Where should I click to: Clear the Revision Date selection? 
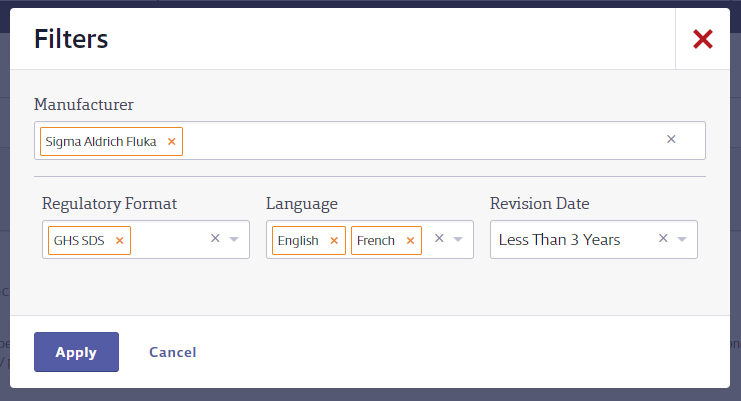tap(663, 239)
